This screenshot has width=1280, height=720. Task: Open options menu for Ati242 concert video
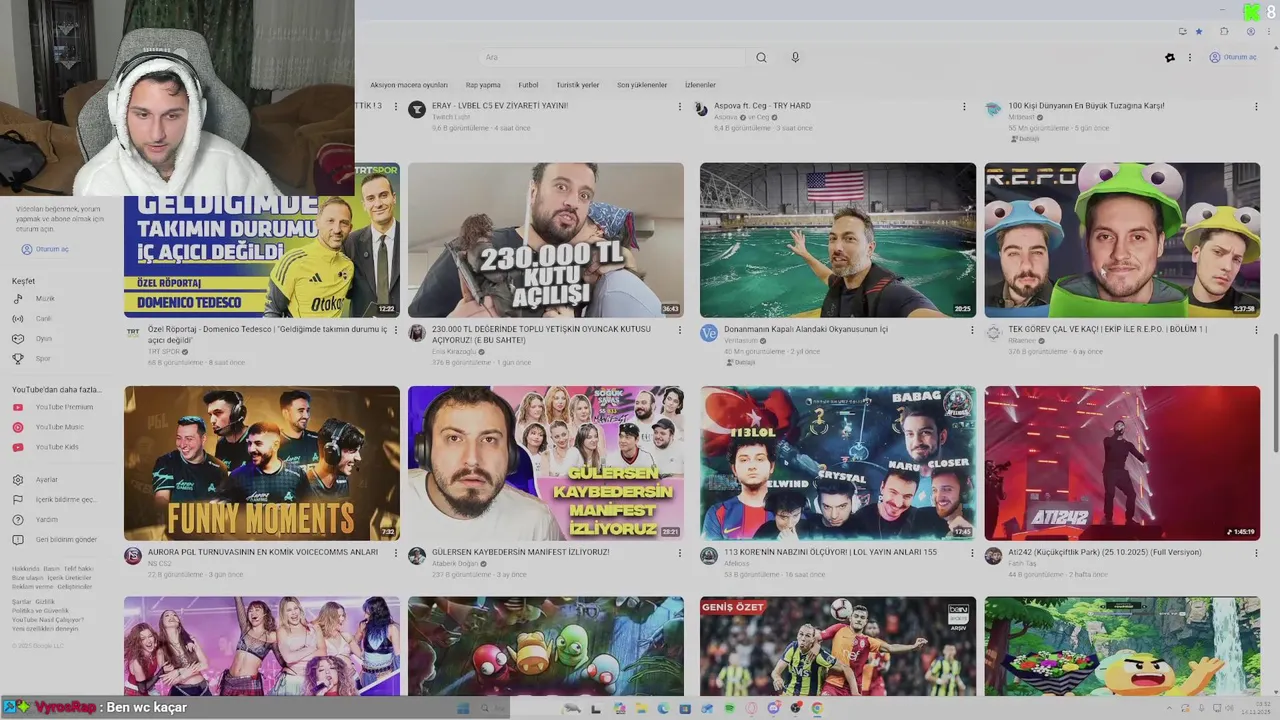coord(1256,552)
